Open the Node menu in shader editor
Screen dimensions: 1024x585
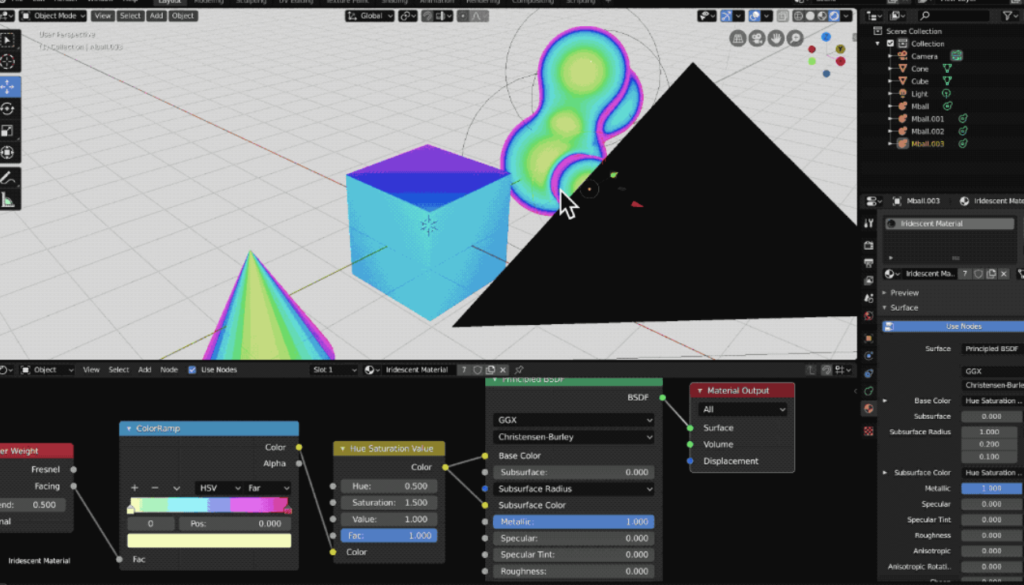pyautogui.click(x=168, y=370)
